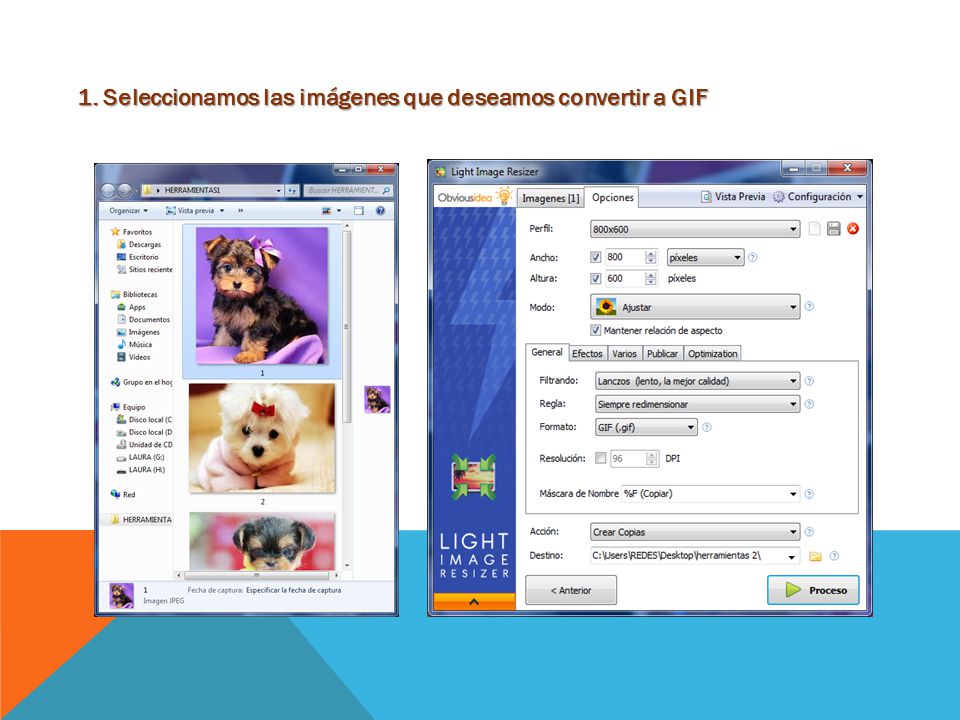Screen dimensions: 960x720
Task: Click the Proceso button
Action: coord(813,590)
